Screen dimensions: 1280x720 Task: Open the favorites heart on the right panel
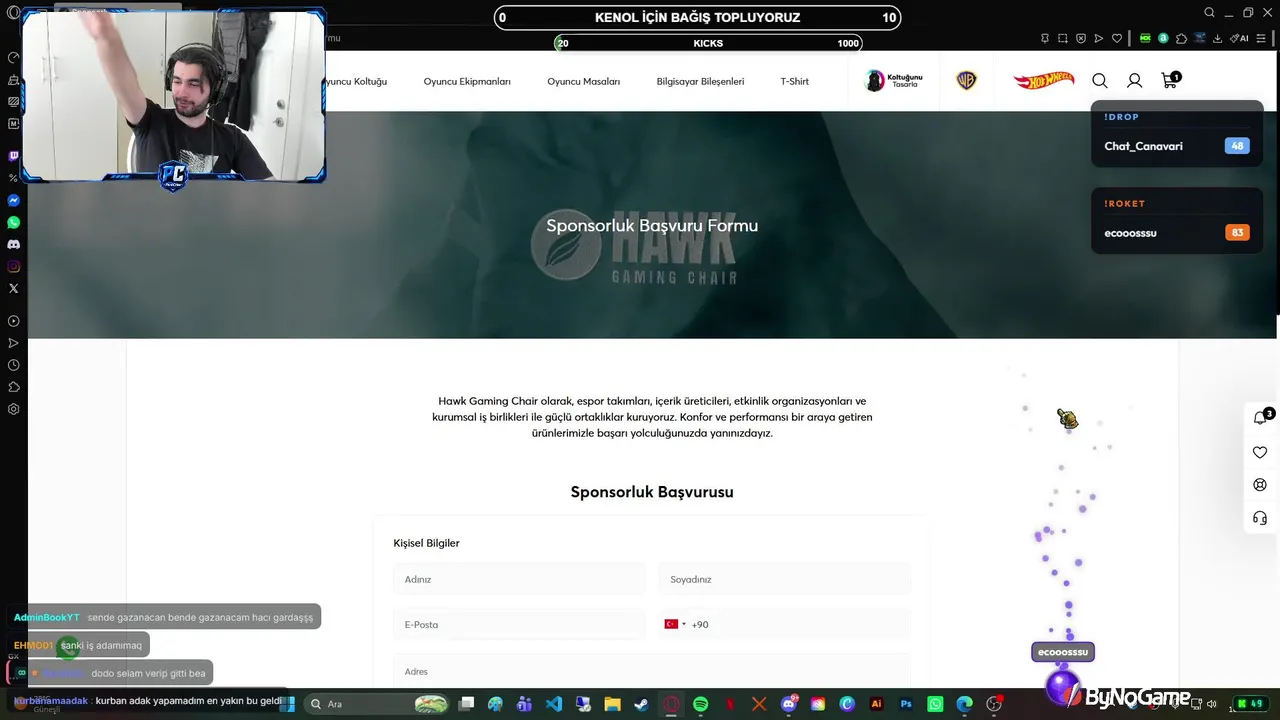point(1260,452)
